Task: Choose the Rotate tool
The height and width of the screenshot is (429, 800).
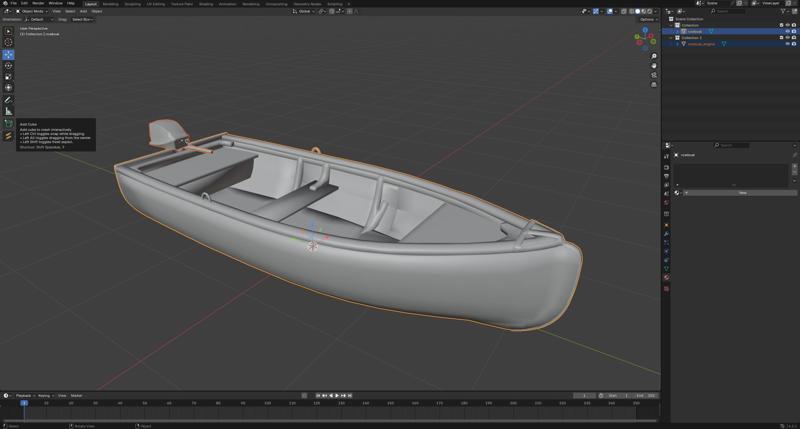Action: [8, 65]
